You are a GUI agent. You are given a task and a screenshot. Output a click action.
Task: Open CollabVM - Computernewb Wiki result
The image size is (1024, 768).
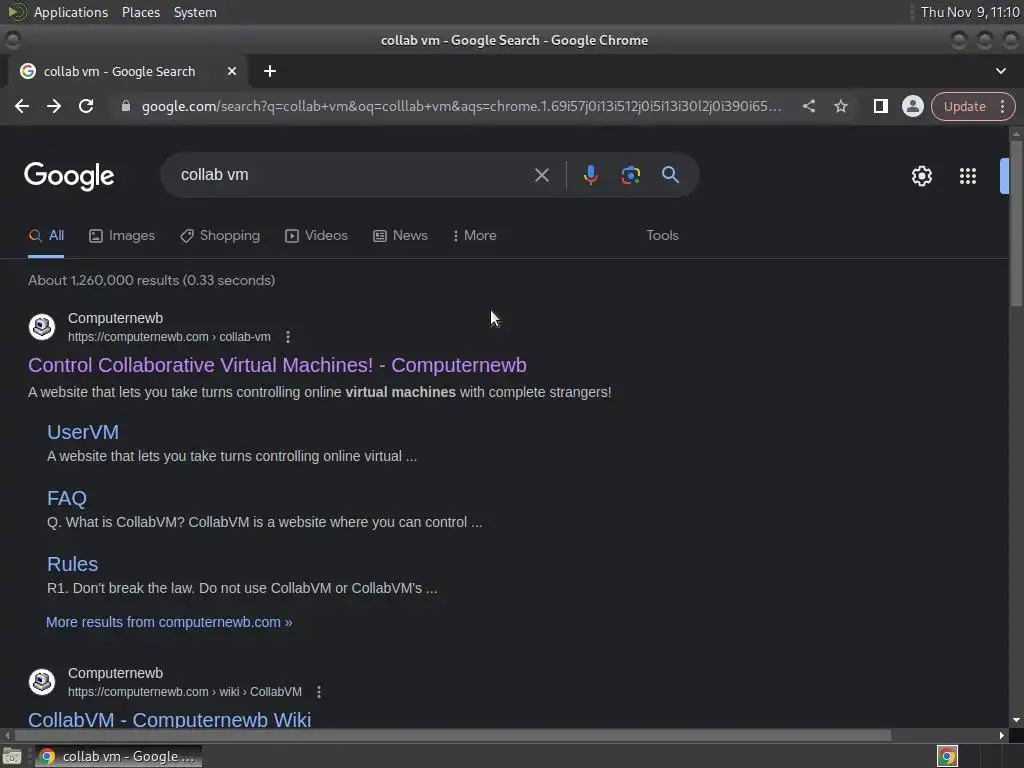point(170,720)
